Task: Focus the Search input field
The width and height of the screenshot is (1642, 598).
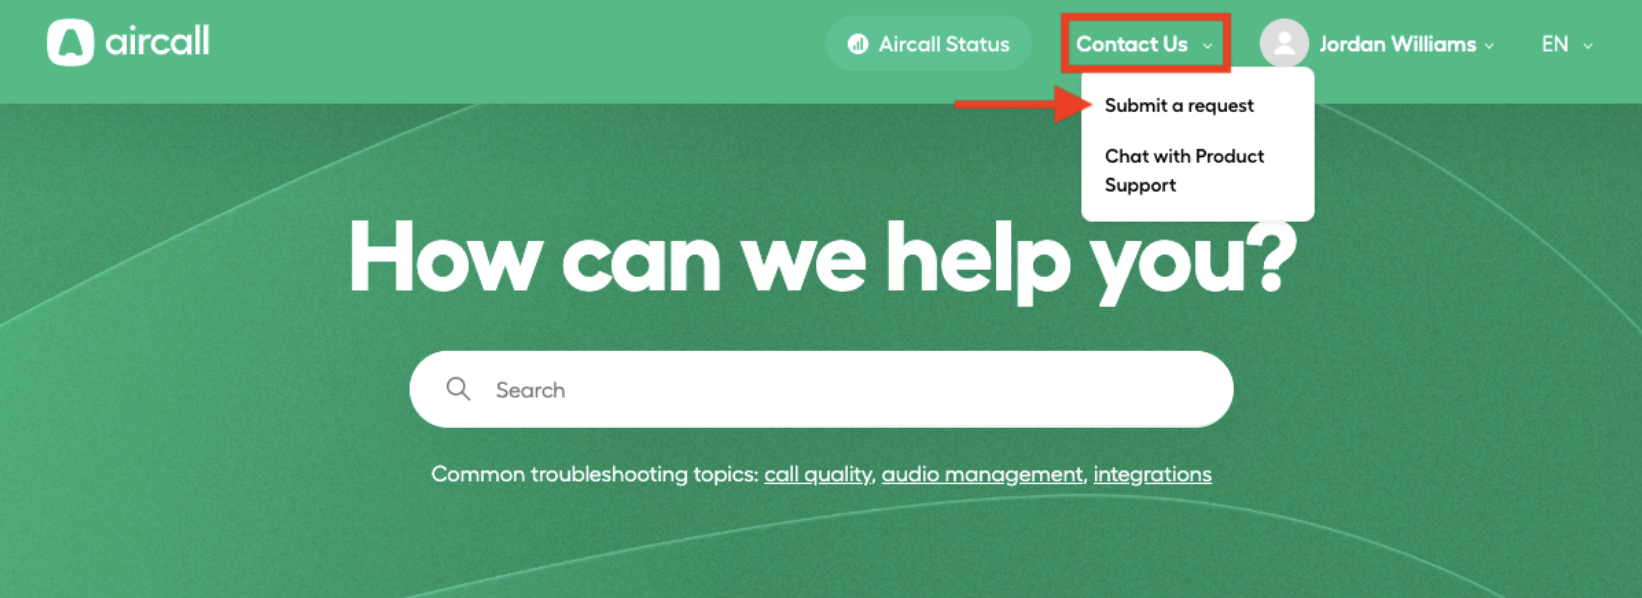Action: pyautogui.click(x=821, y=389)
